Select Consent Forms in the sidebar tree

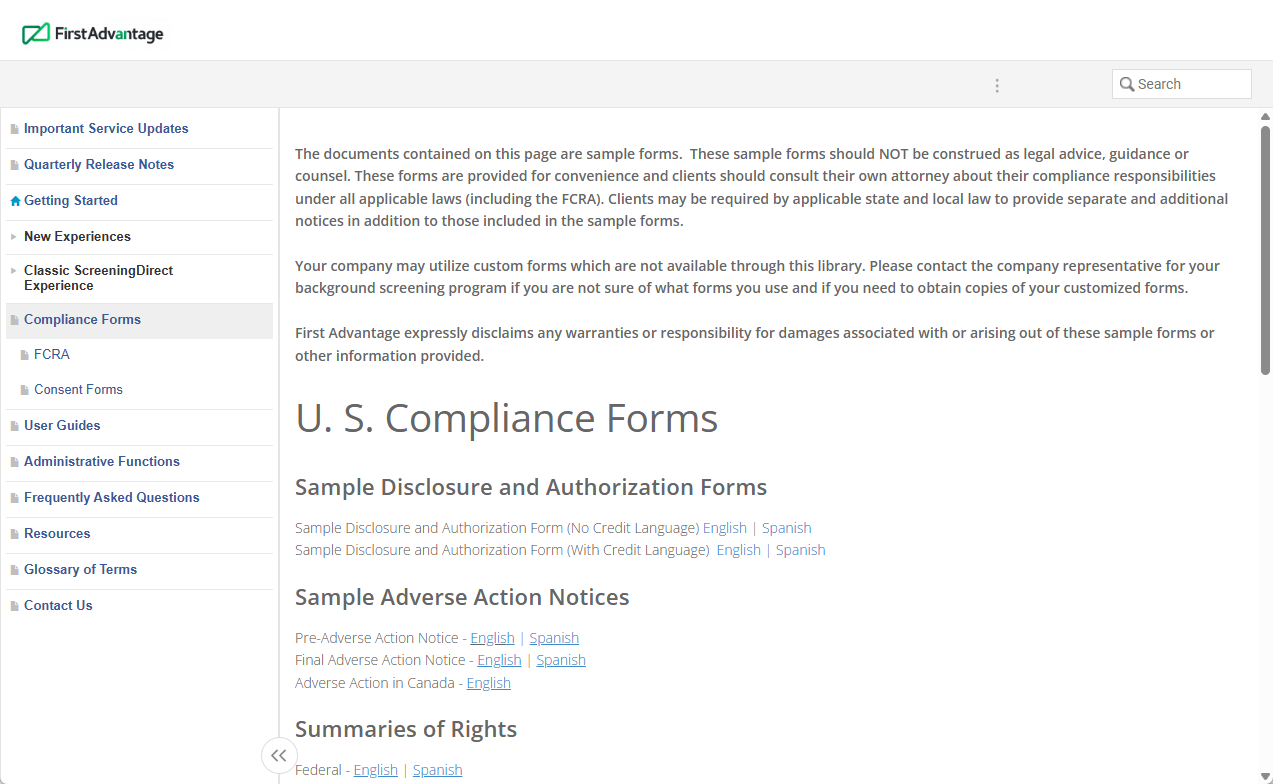point(78,389)
